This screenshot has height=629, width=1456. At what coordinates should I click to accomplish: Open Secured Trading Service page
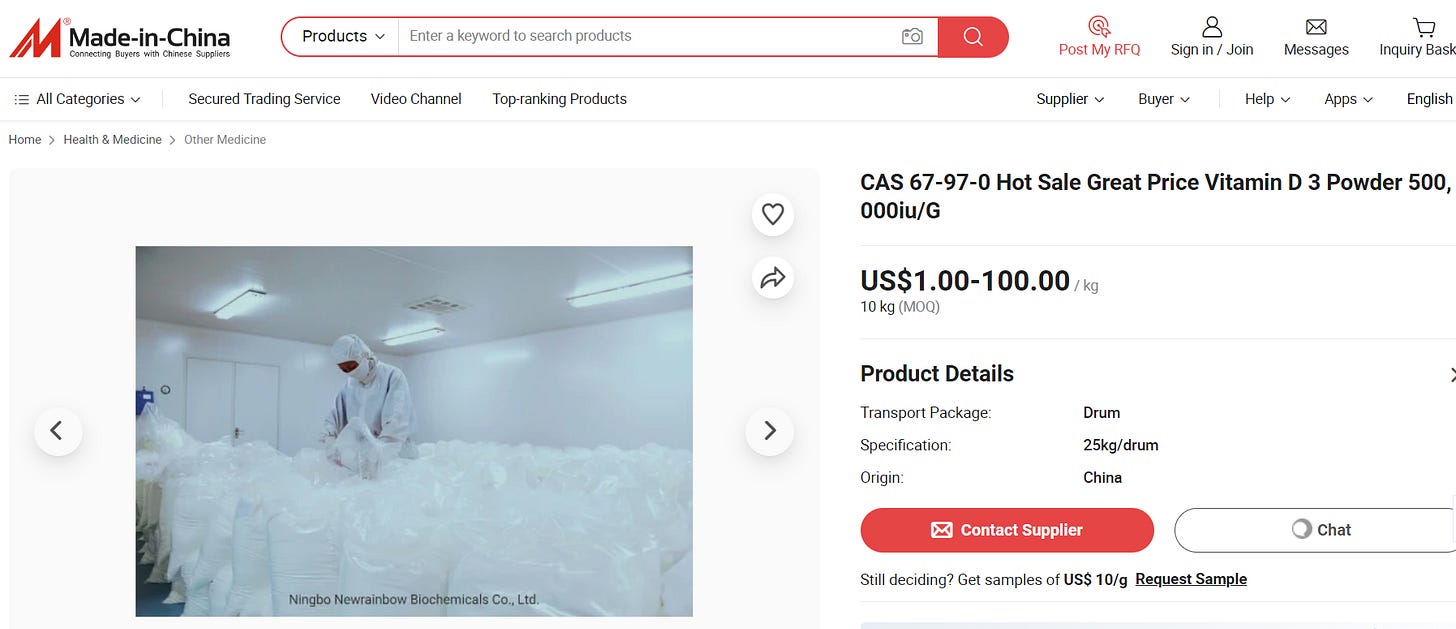(264, 99)
